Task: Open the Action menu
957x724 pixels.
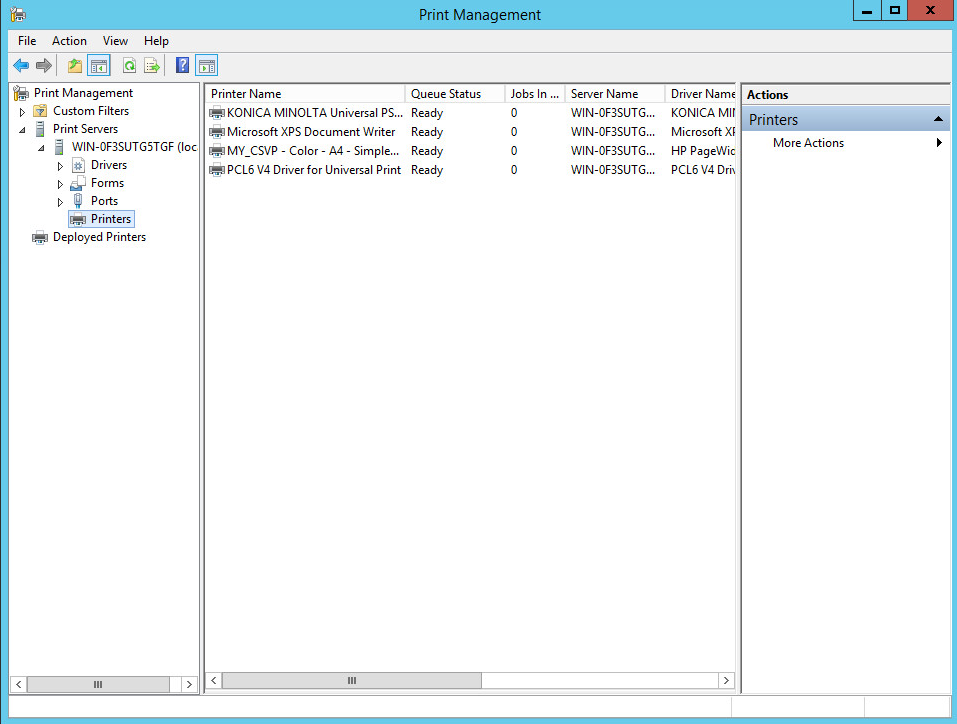Action: pyautogui.click(x=69, y=41)
